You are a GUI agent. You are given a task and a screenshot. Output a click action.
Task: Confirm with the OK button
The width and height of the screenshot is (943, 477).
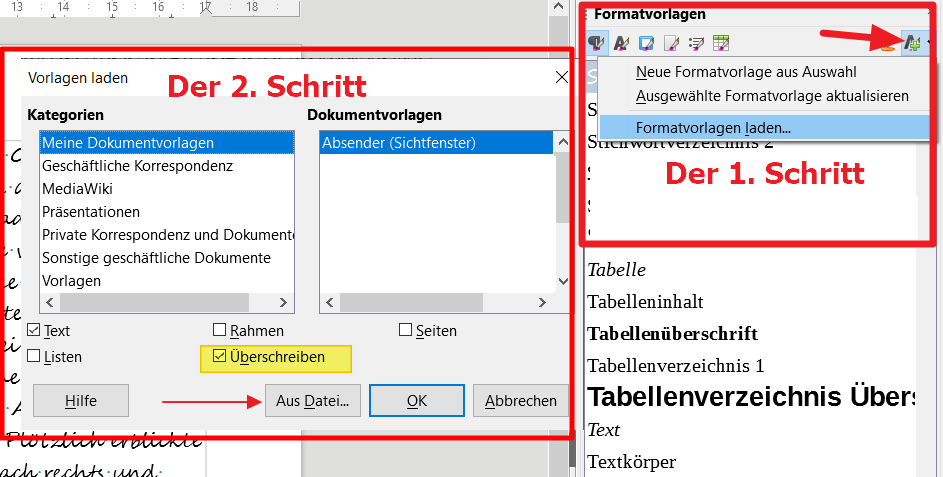[417, 401]
